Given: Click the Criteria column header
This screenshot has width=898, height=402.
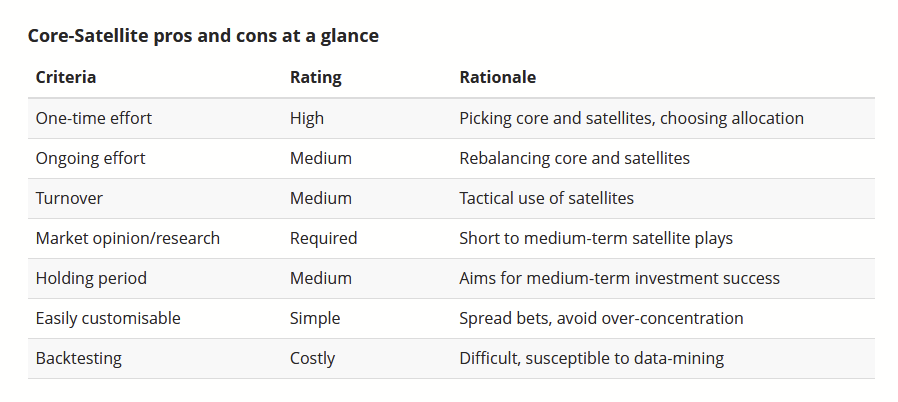Looking at the screenshot, I should click(65, 77).
